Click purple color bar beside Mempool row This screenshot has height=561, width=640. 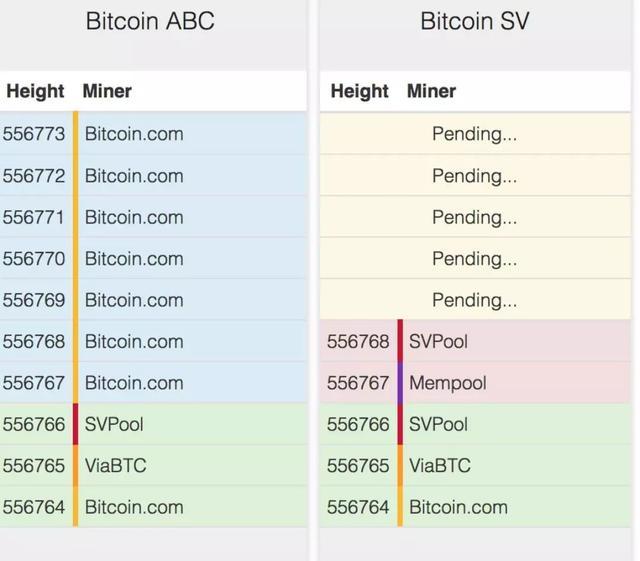(400, 383)
